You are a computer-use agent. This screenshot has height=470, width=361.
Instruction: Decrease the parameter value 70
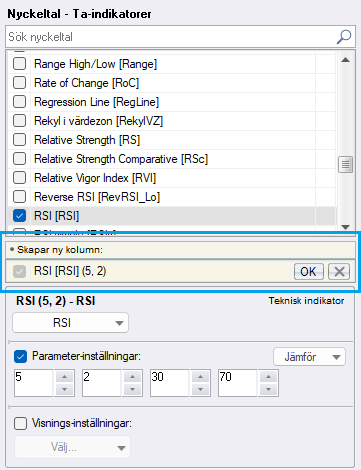tap(268, 389)
